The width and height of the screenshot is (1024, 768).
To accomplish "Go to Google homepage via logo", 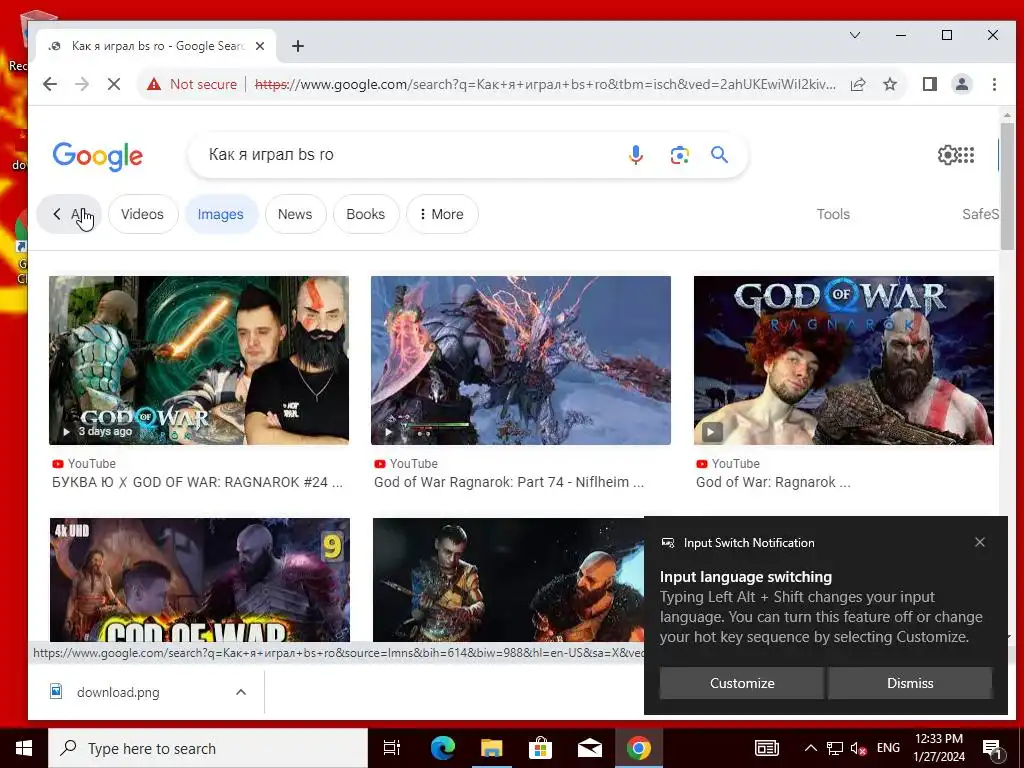I will point(97,156).
